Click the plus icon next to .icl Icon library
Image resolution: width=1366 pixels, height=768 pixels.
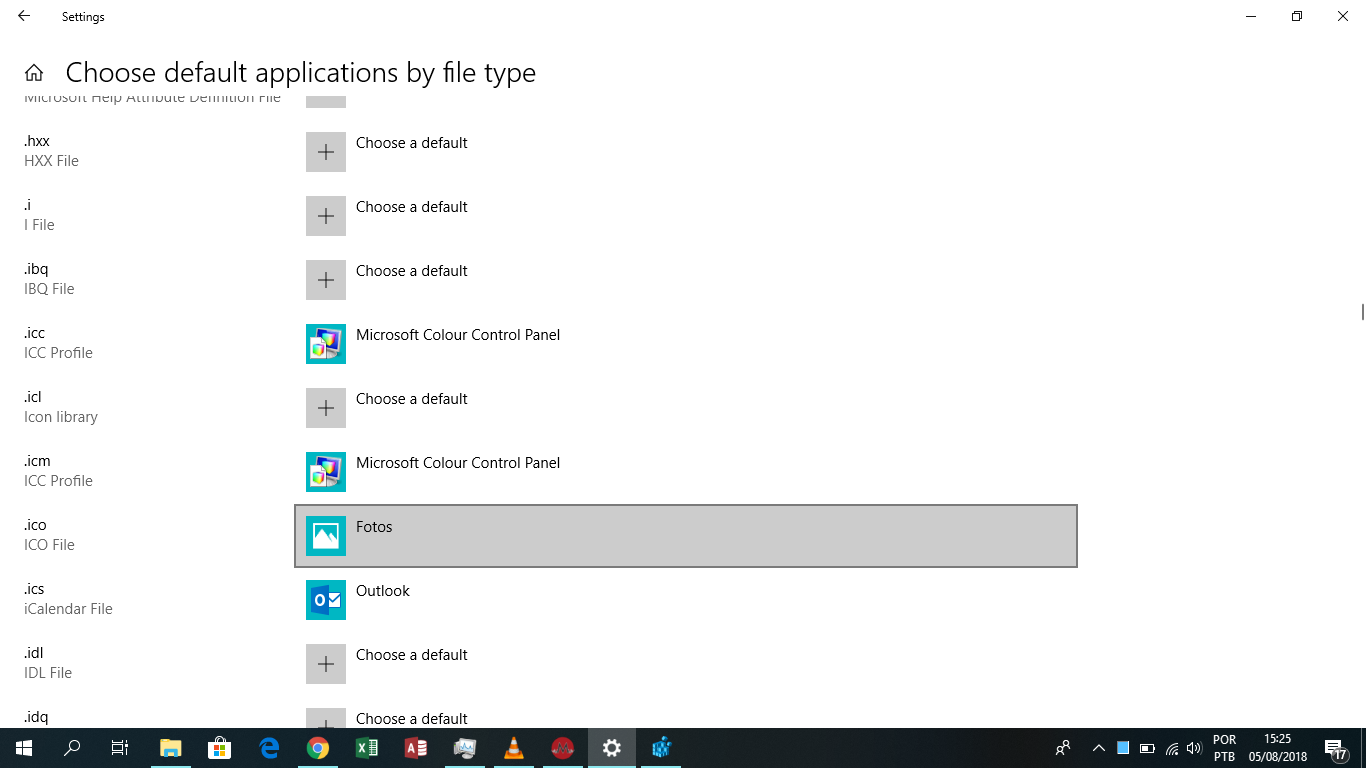pyautogui.click(x=326, y=408)
